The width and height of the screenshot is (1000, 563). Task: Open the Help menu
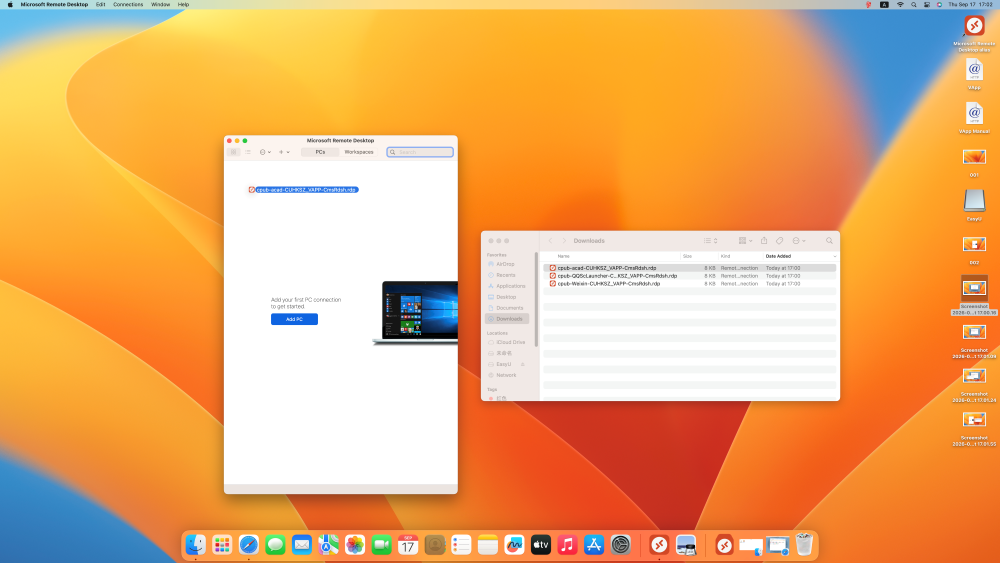coord(183,4)
